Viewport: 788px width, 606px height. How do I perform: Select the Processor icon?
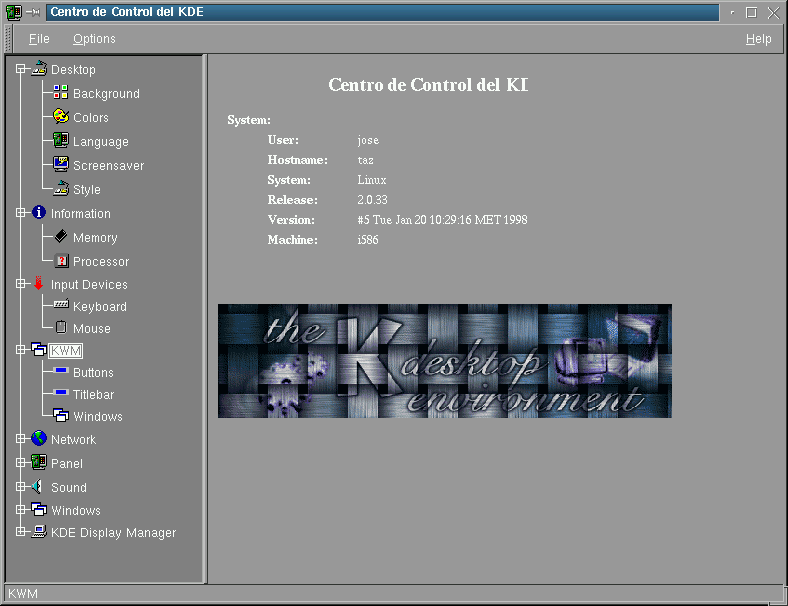pos(61,261)
